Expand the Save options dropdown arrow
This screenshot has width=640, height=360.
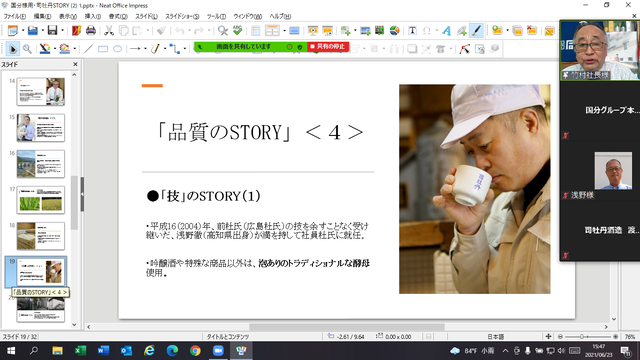point(62,31)
